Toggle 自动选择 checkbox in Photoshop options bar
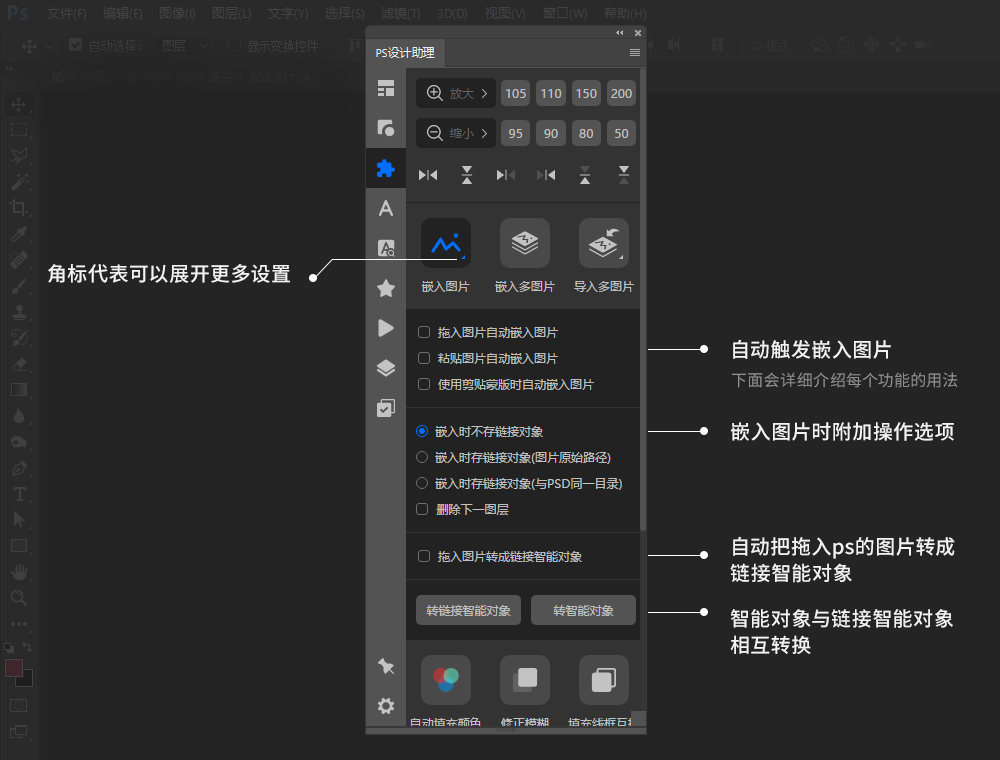The width and height of the screenshot is (1000, 760). coord(75,45)
